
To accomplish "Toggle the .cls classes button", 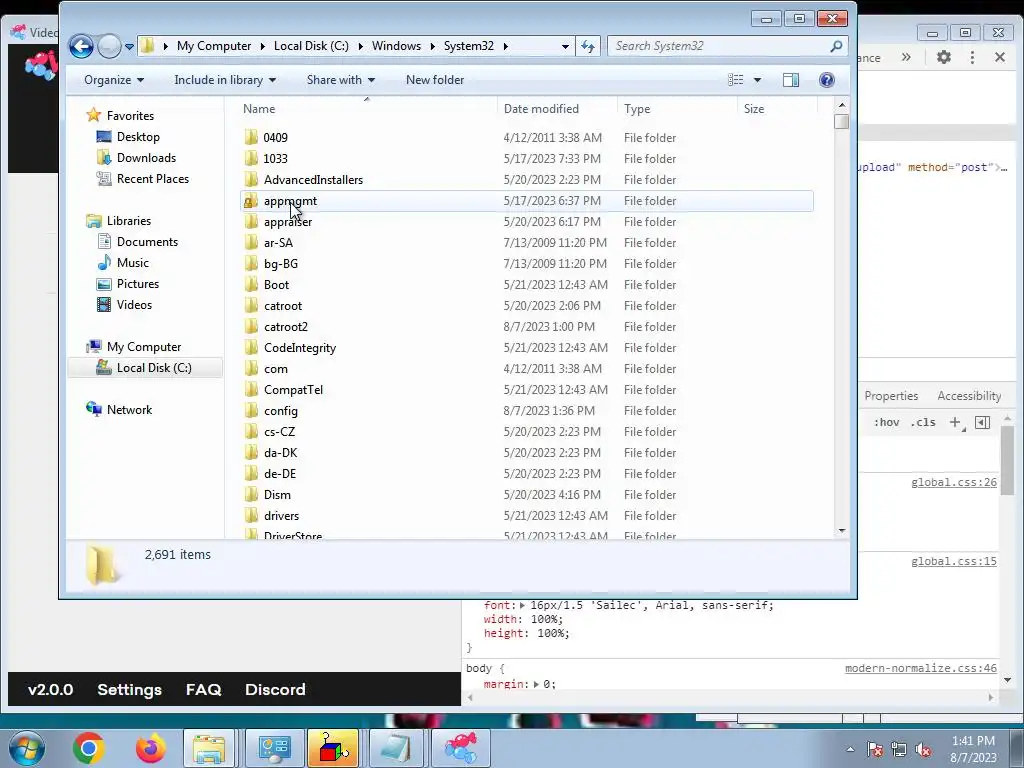I will pos(923,422).
